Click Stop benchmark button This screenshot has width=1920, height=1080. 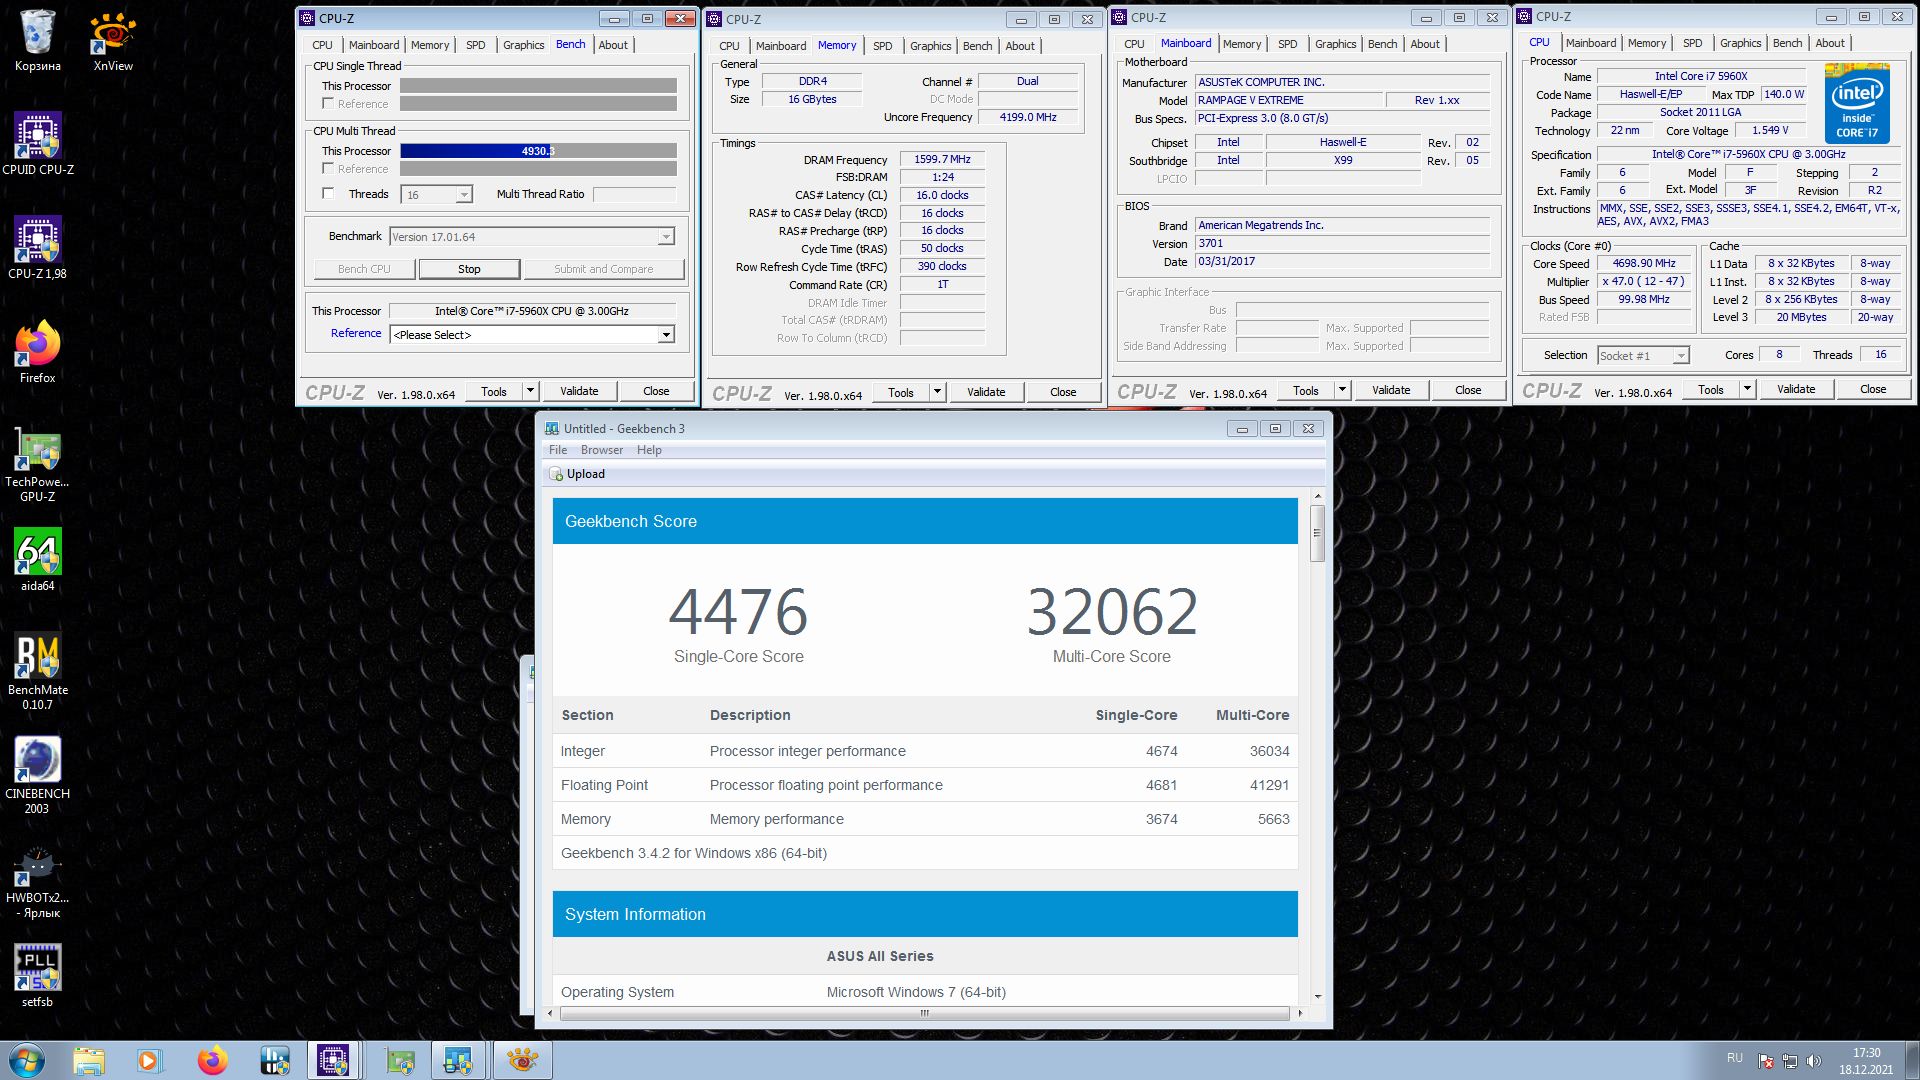pos(469,269)
